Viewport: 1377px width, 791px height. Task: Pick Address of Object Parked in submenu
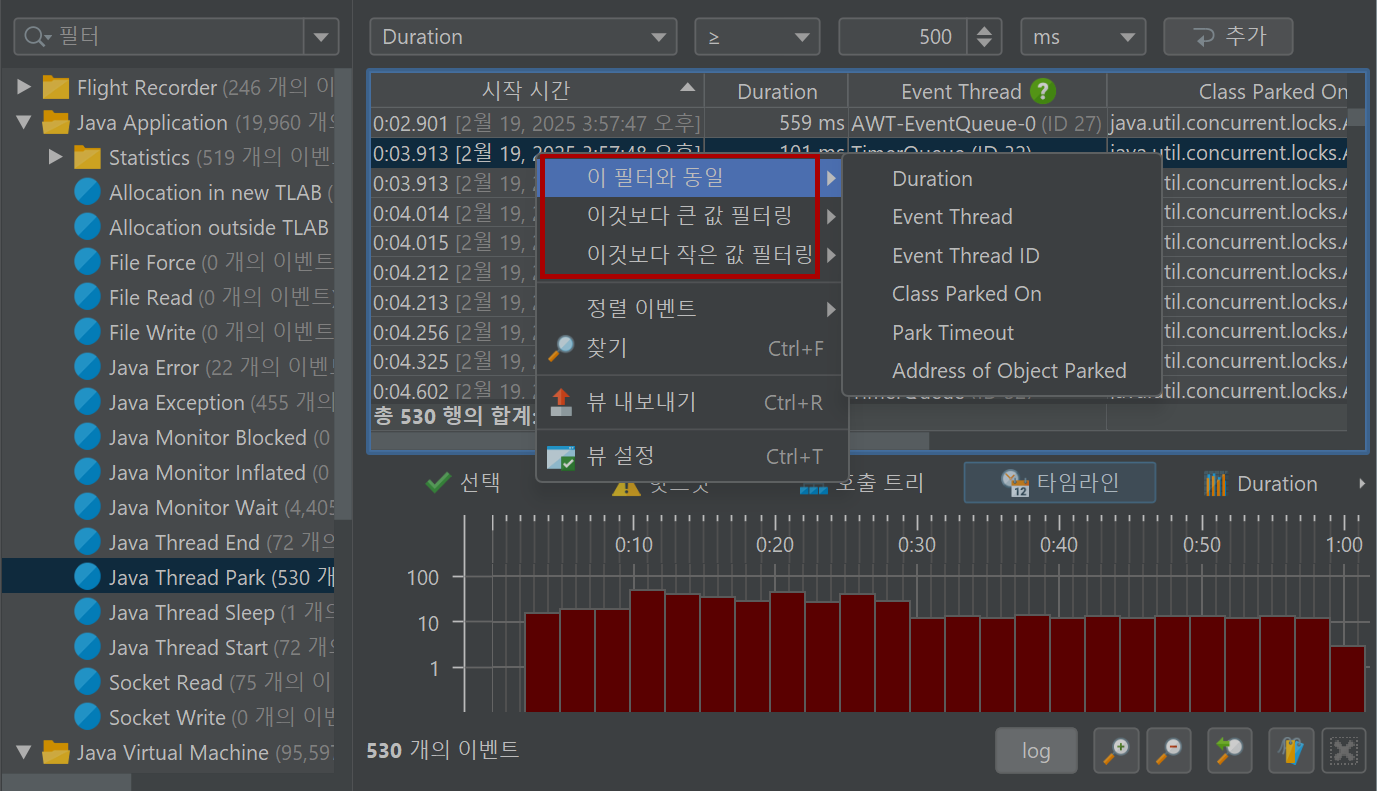1002,371
